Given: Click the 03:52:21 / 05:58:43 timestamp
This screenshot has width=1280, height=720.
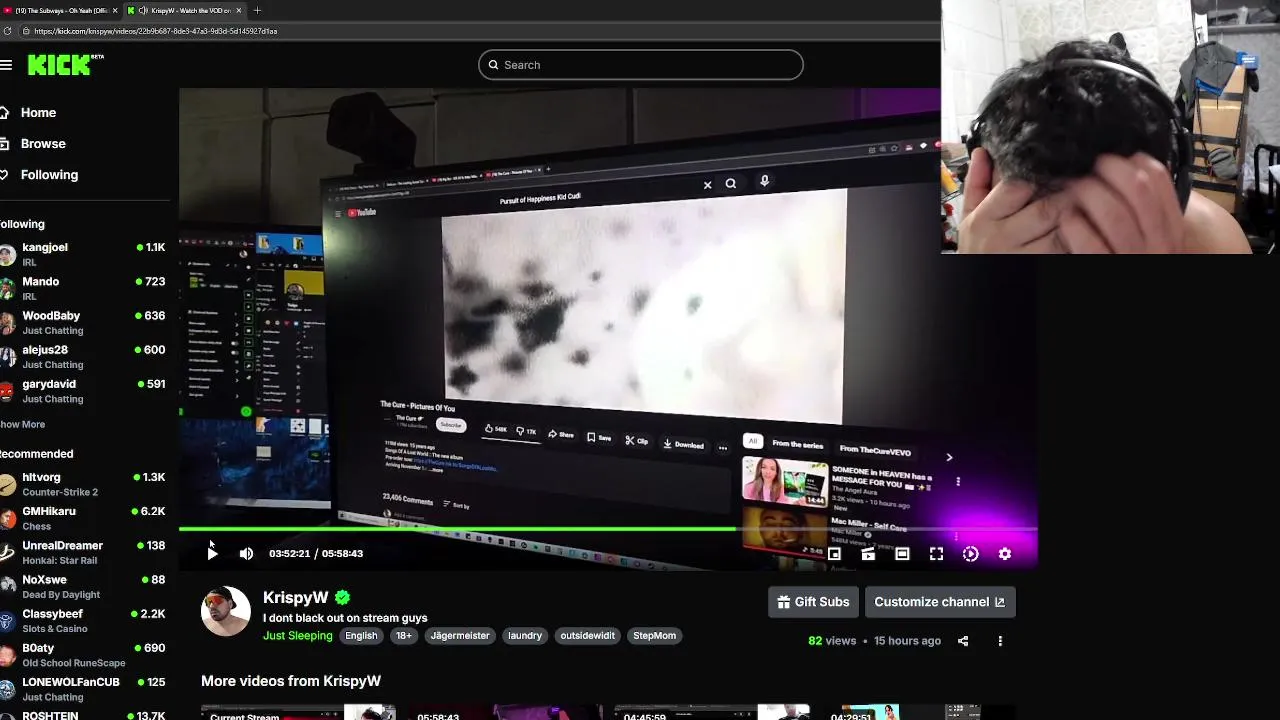Looking at the screenshot, I should (316, 553).
